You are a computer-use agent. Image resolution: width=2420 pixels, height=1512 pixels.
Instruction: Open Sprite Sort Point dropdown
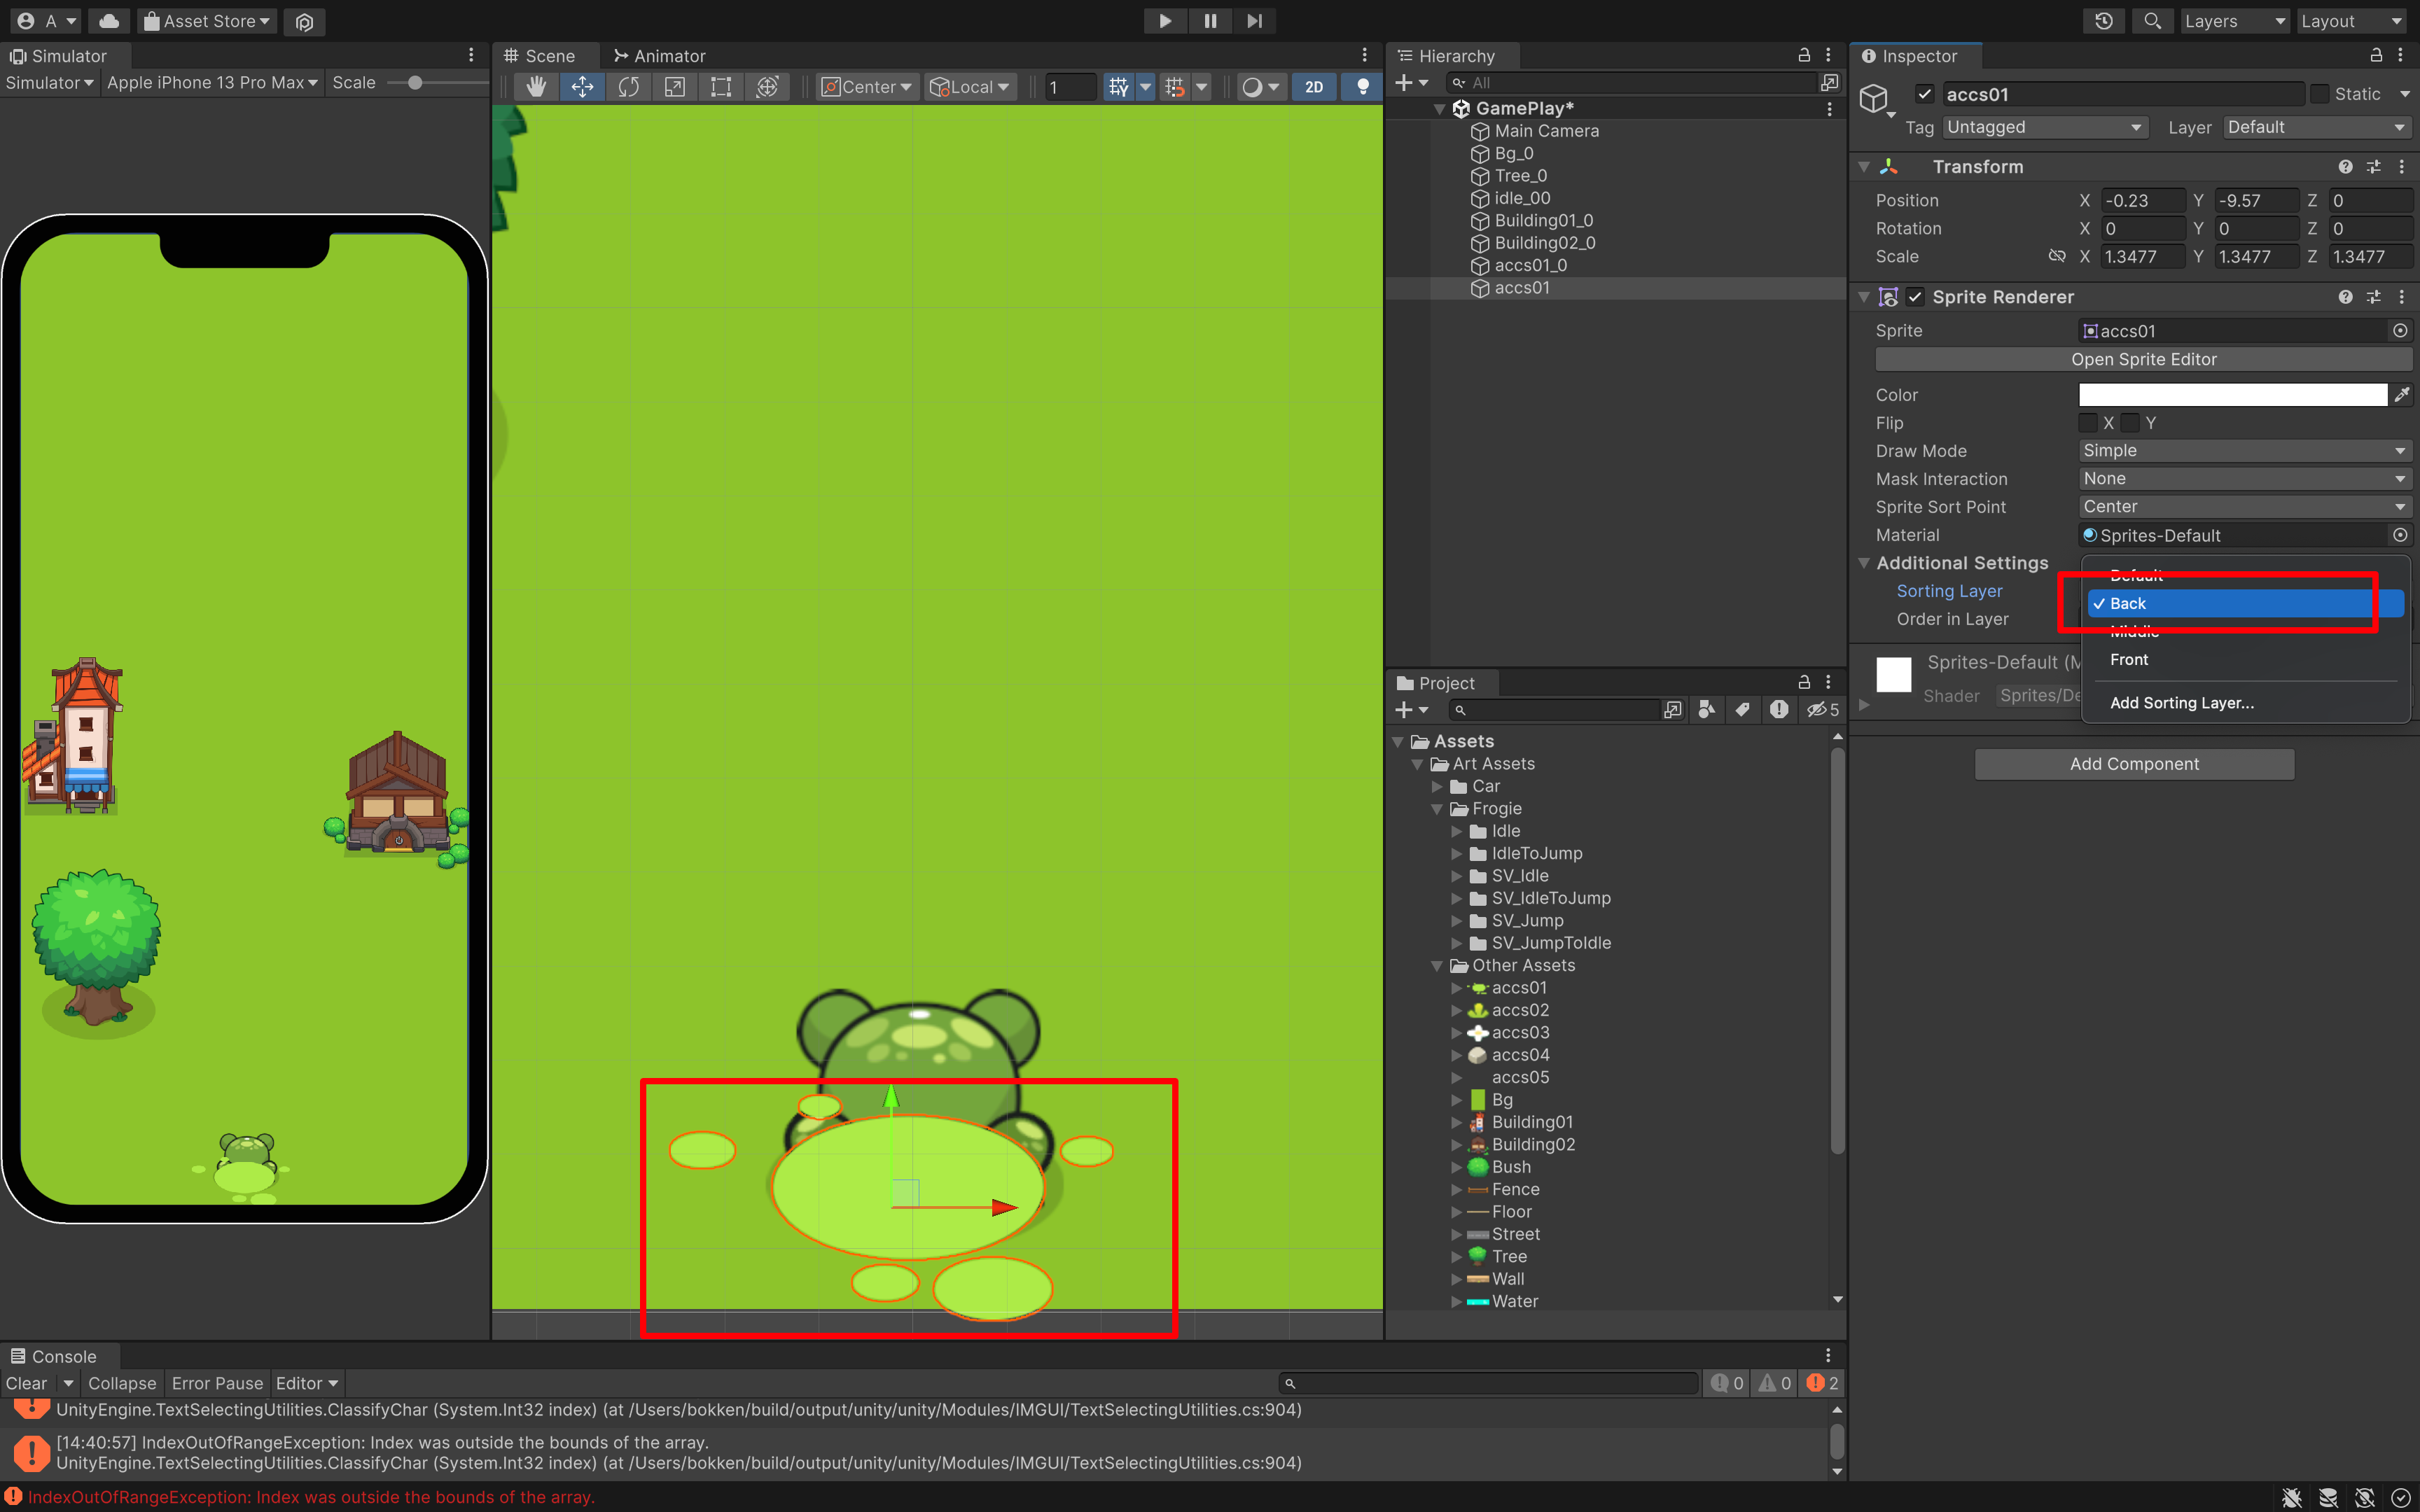tap(2245, 507)
